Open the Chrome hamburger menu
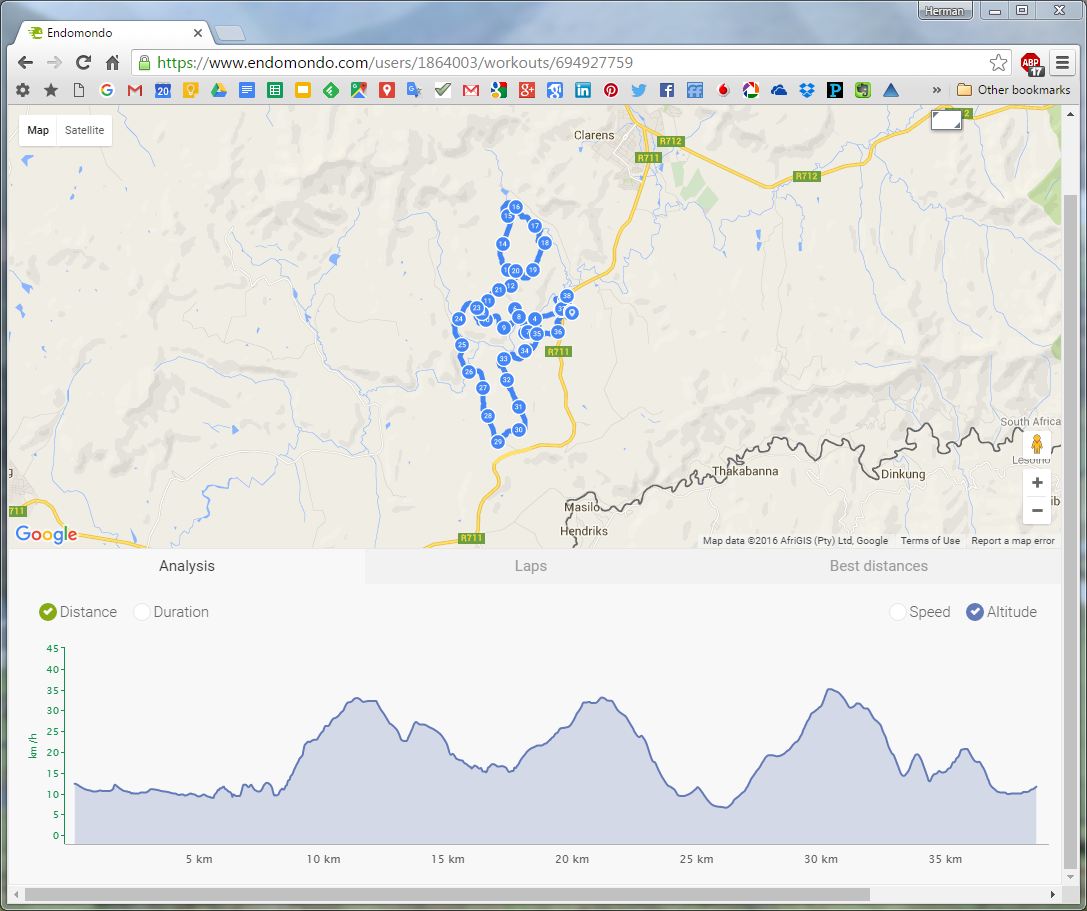The image size is (1087, 911). pyautogui.click(x=1062, y=62)
